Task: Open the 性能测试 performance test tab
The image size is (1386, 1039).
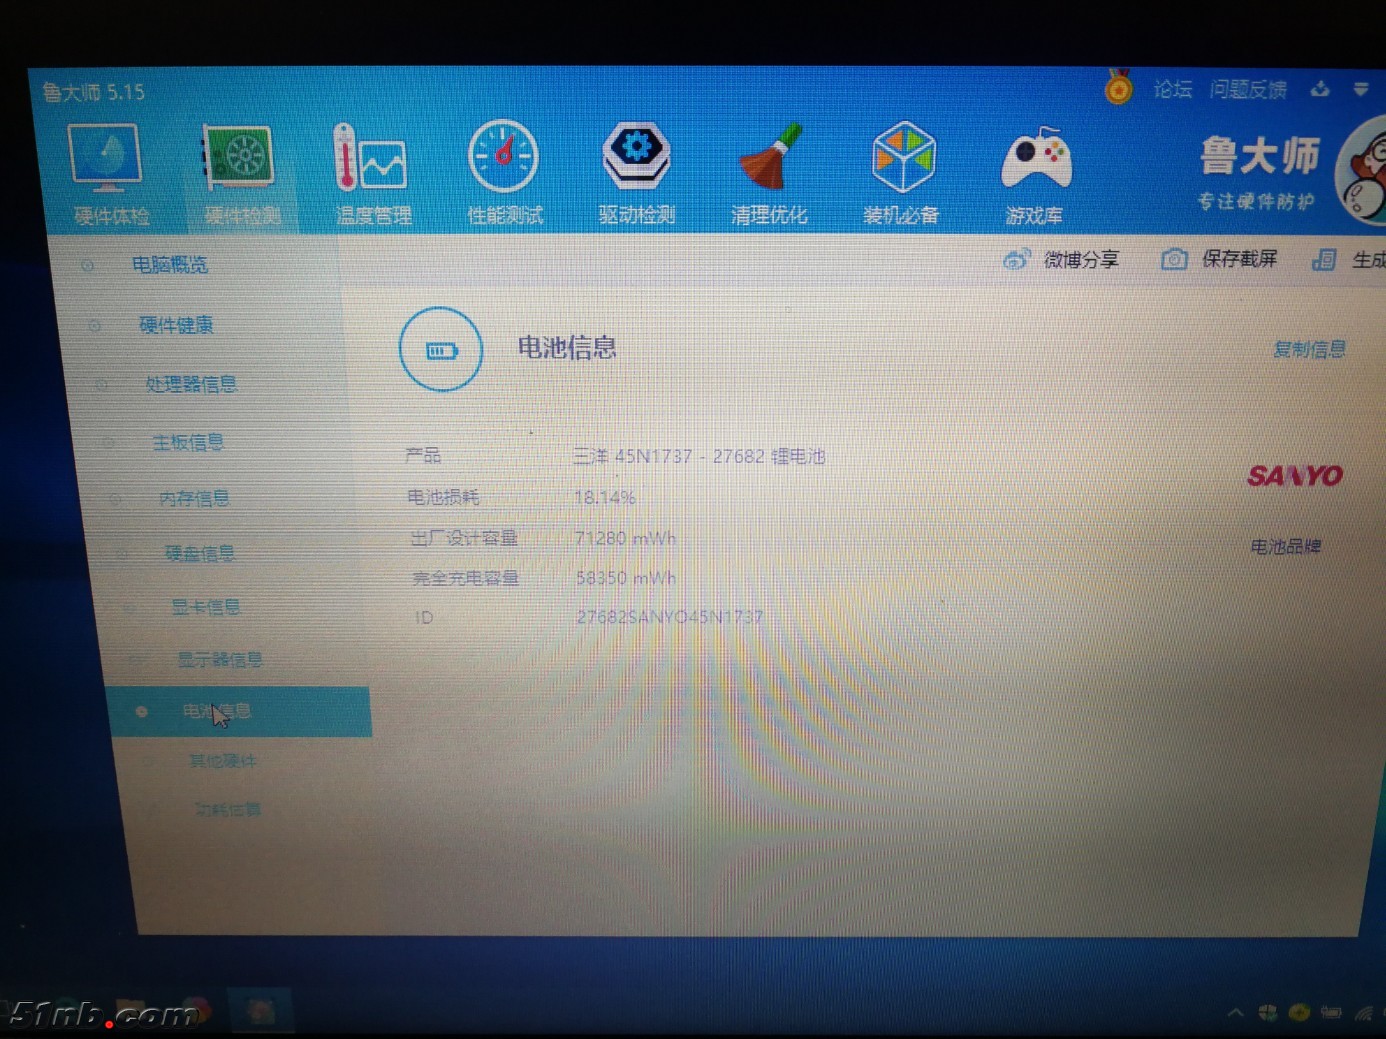Action: (504, 173)
